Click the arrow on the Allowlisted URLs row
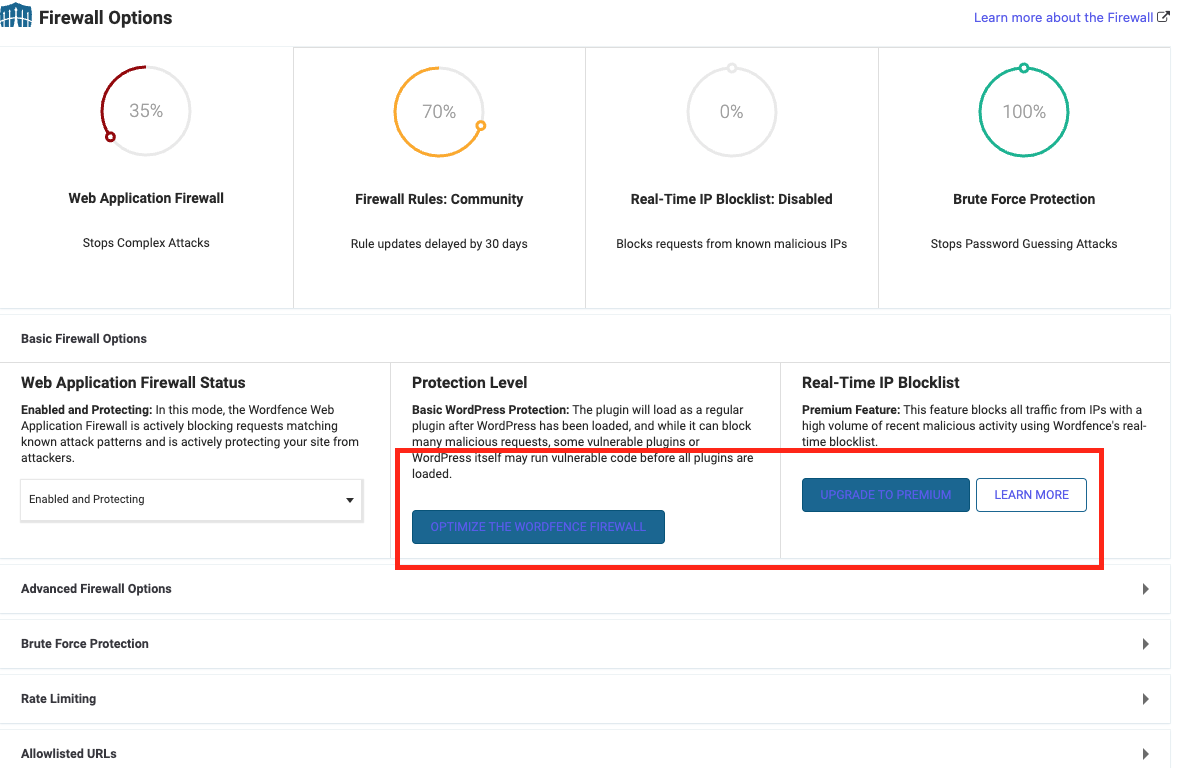This screenshot has width=1198, height=768. (x=1145, y=754)
